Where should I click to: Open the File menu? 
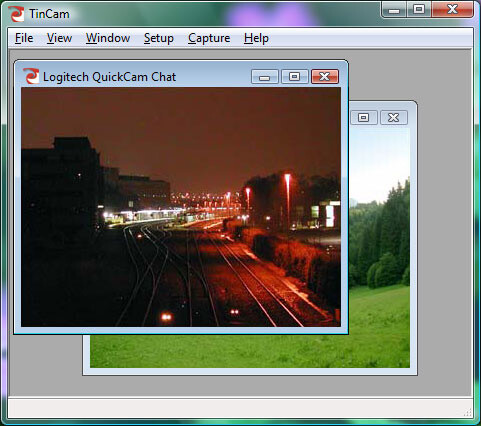click(24, 38)
